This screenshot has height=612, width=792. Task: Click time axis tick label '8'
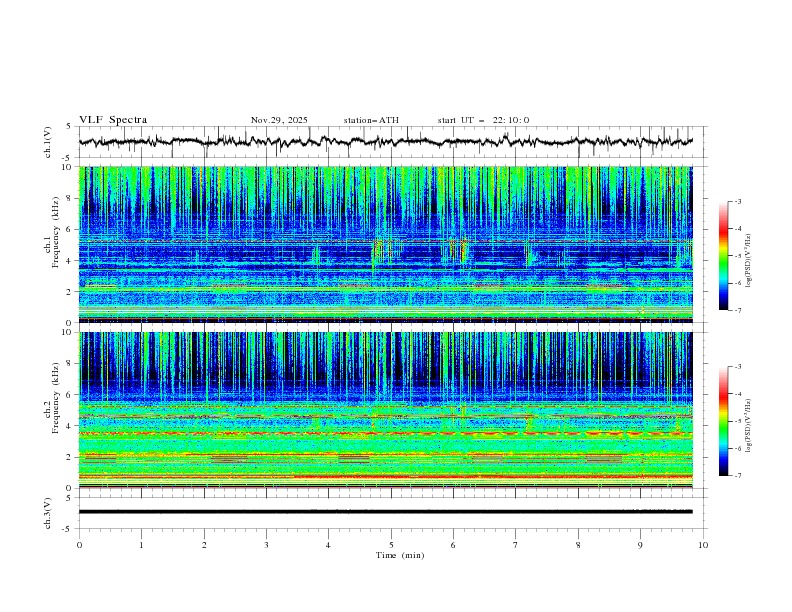(578, 545)
